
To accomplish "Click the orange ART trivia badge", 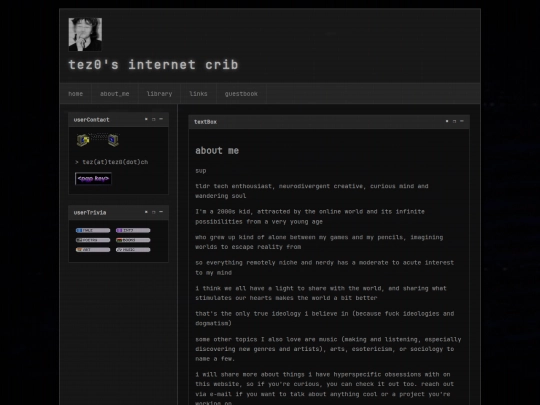I will 93,250.
